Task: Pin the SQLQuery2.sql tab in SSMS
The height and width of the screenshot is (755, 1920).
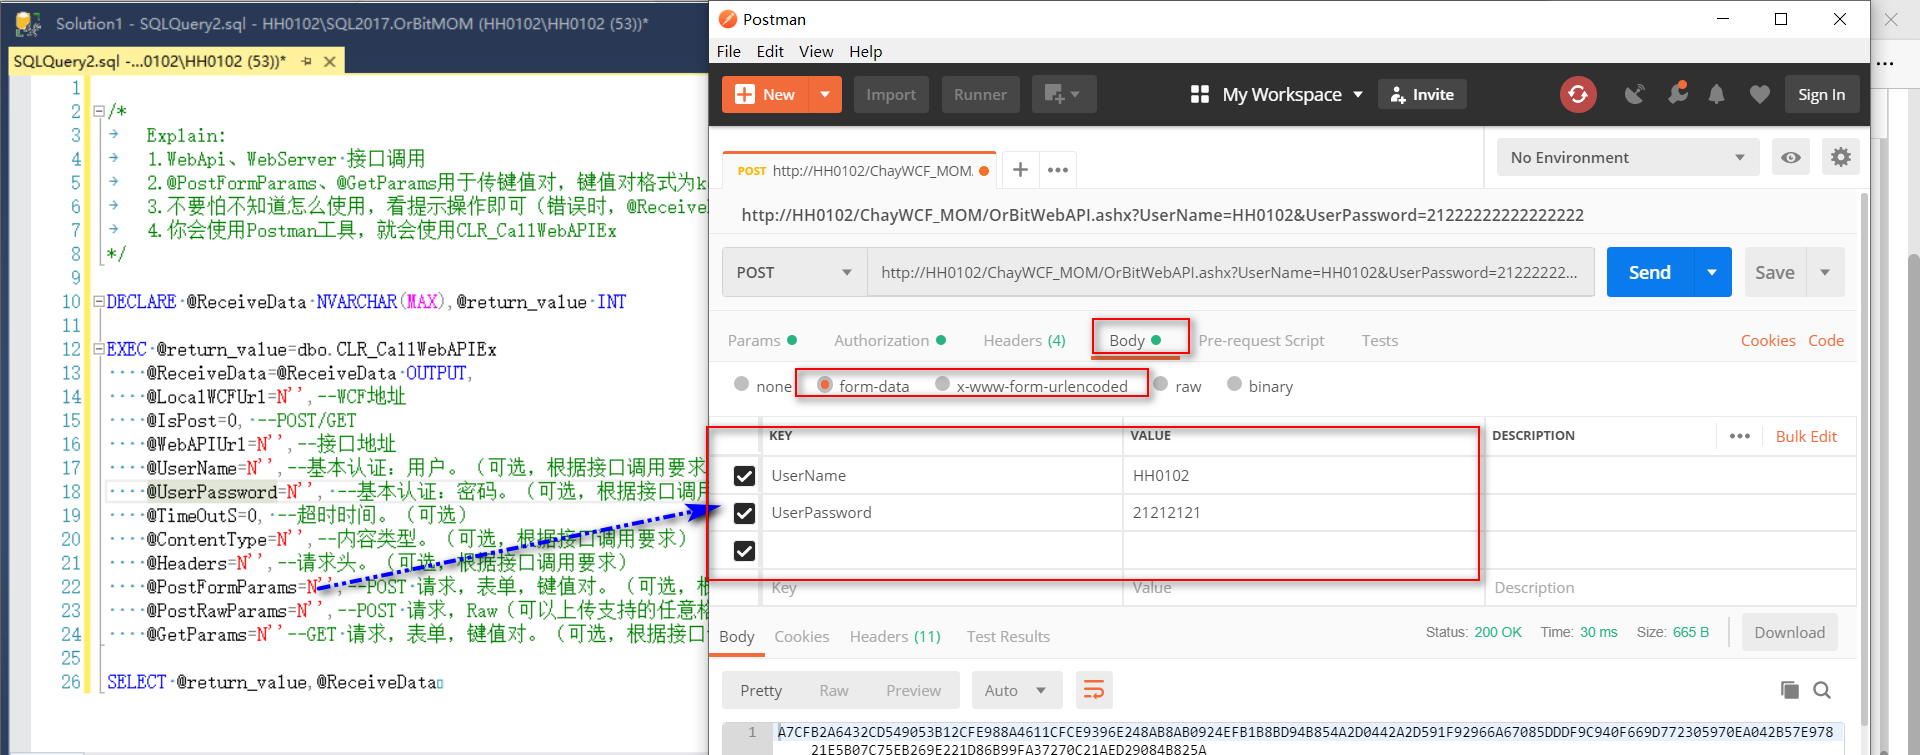Action: tap(306, 61)
